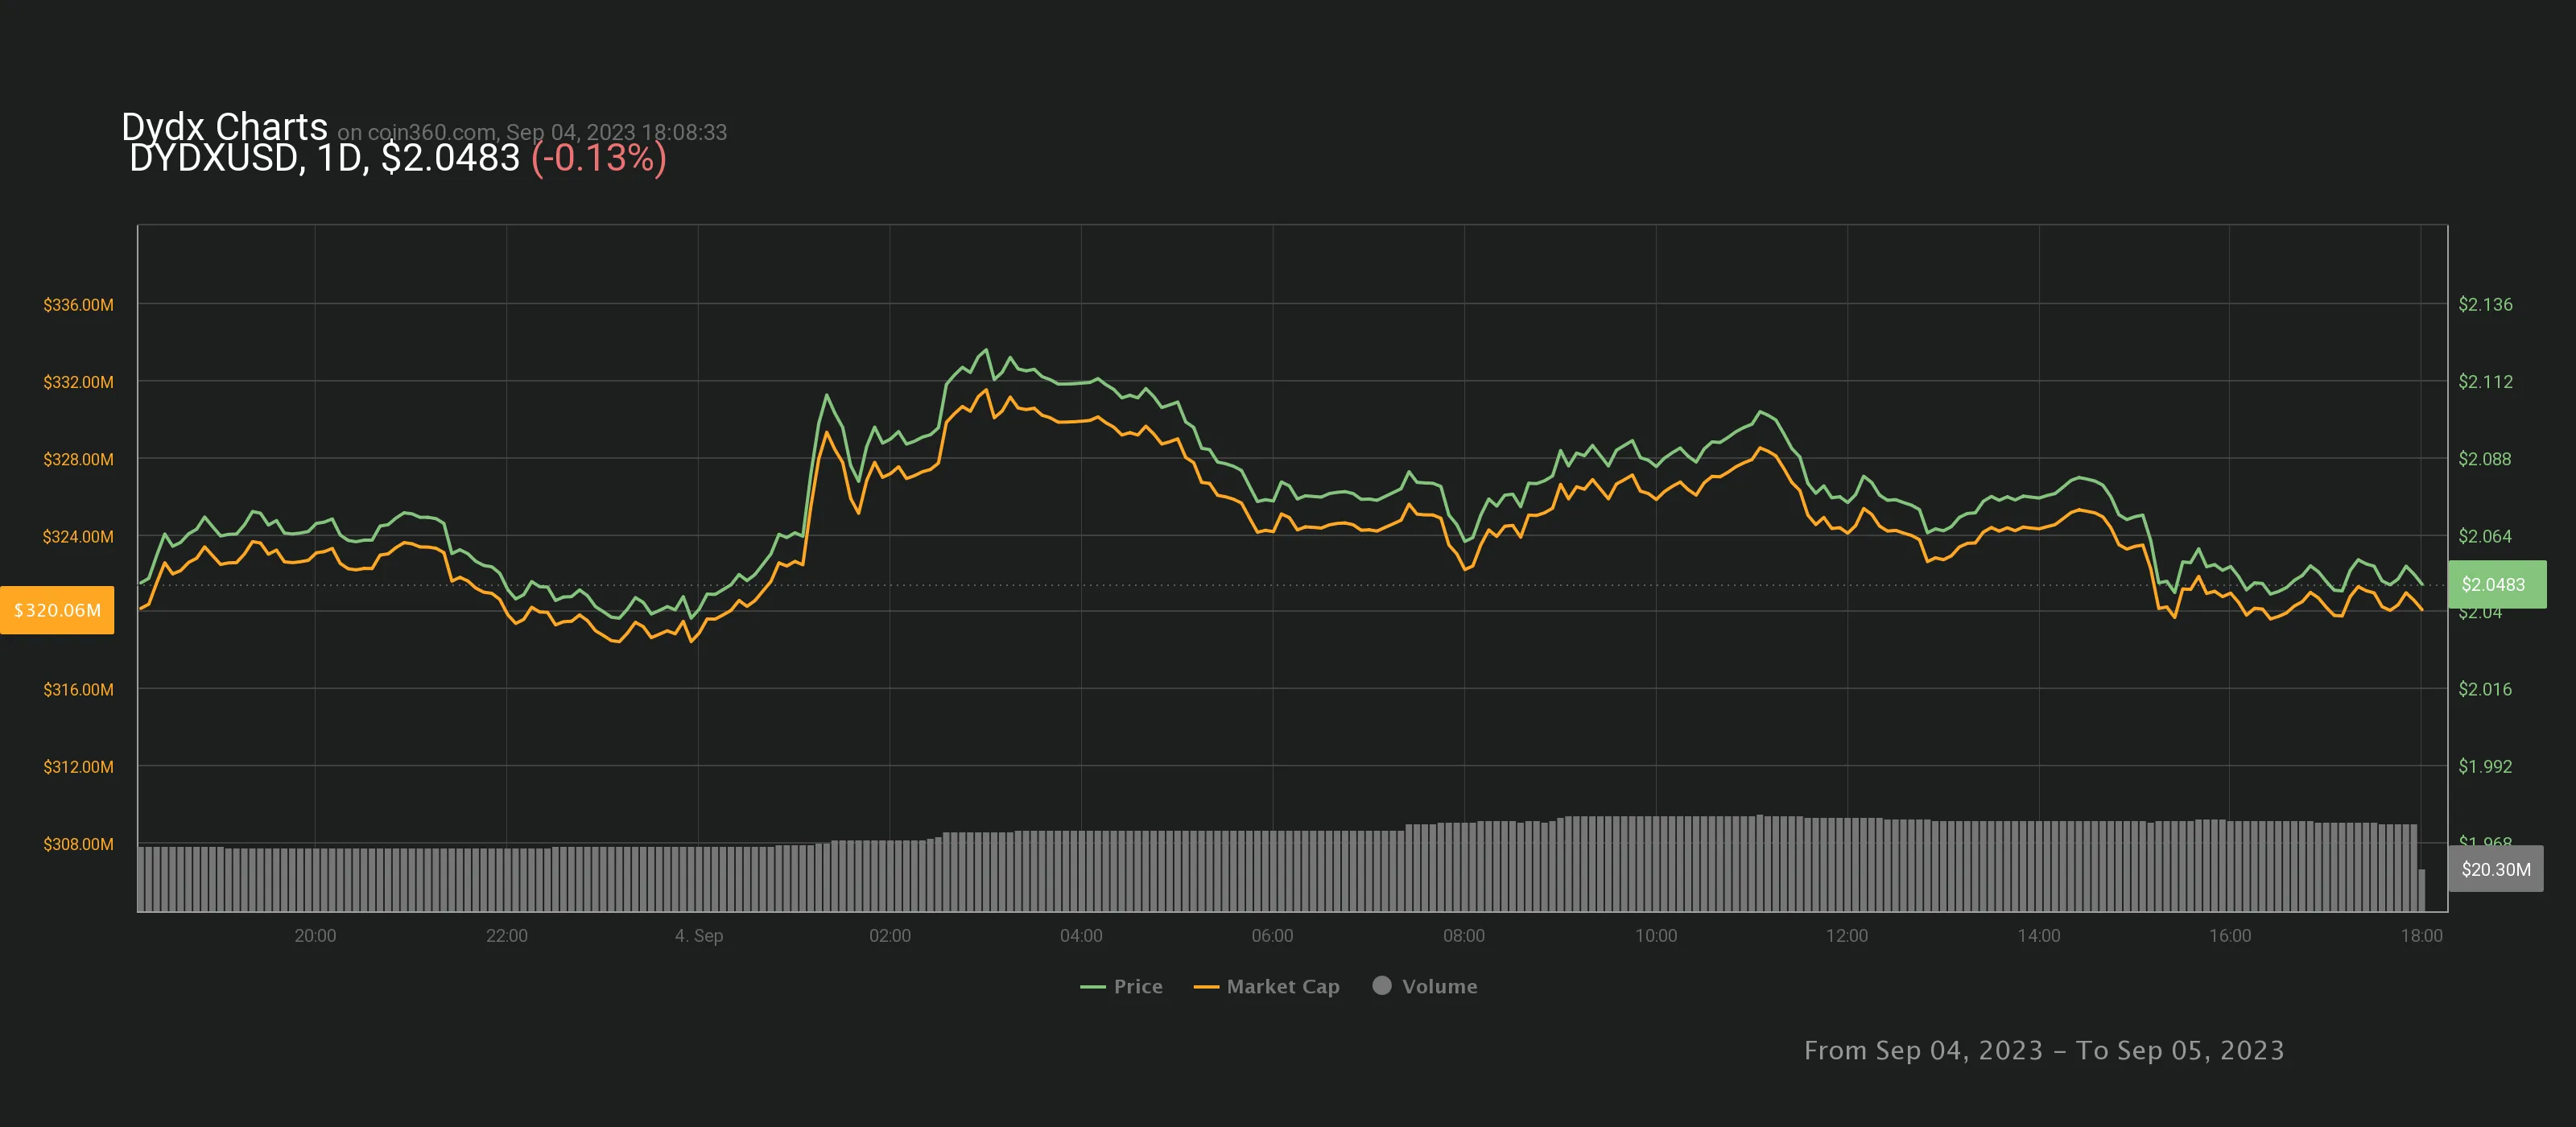Click the 20:00 time axis label
This screenshot has width=2576, height=1127.
pos(315,935)
